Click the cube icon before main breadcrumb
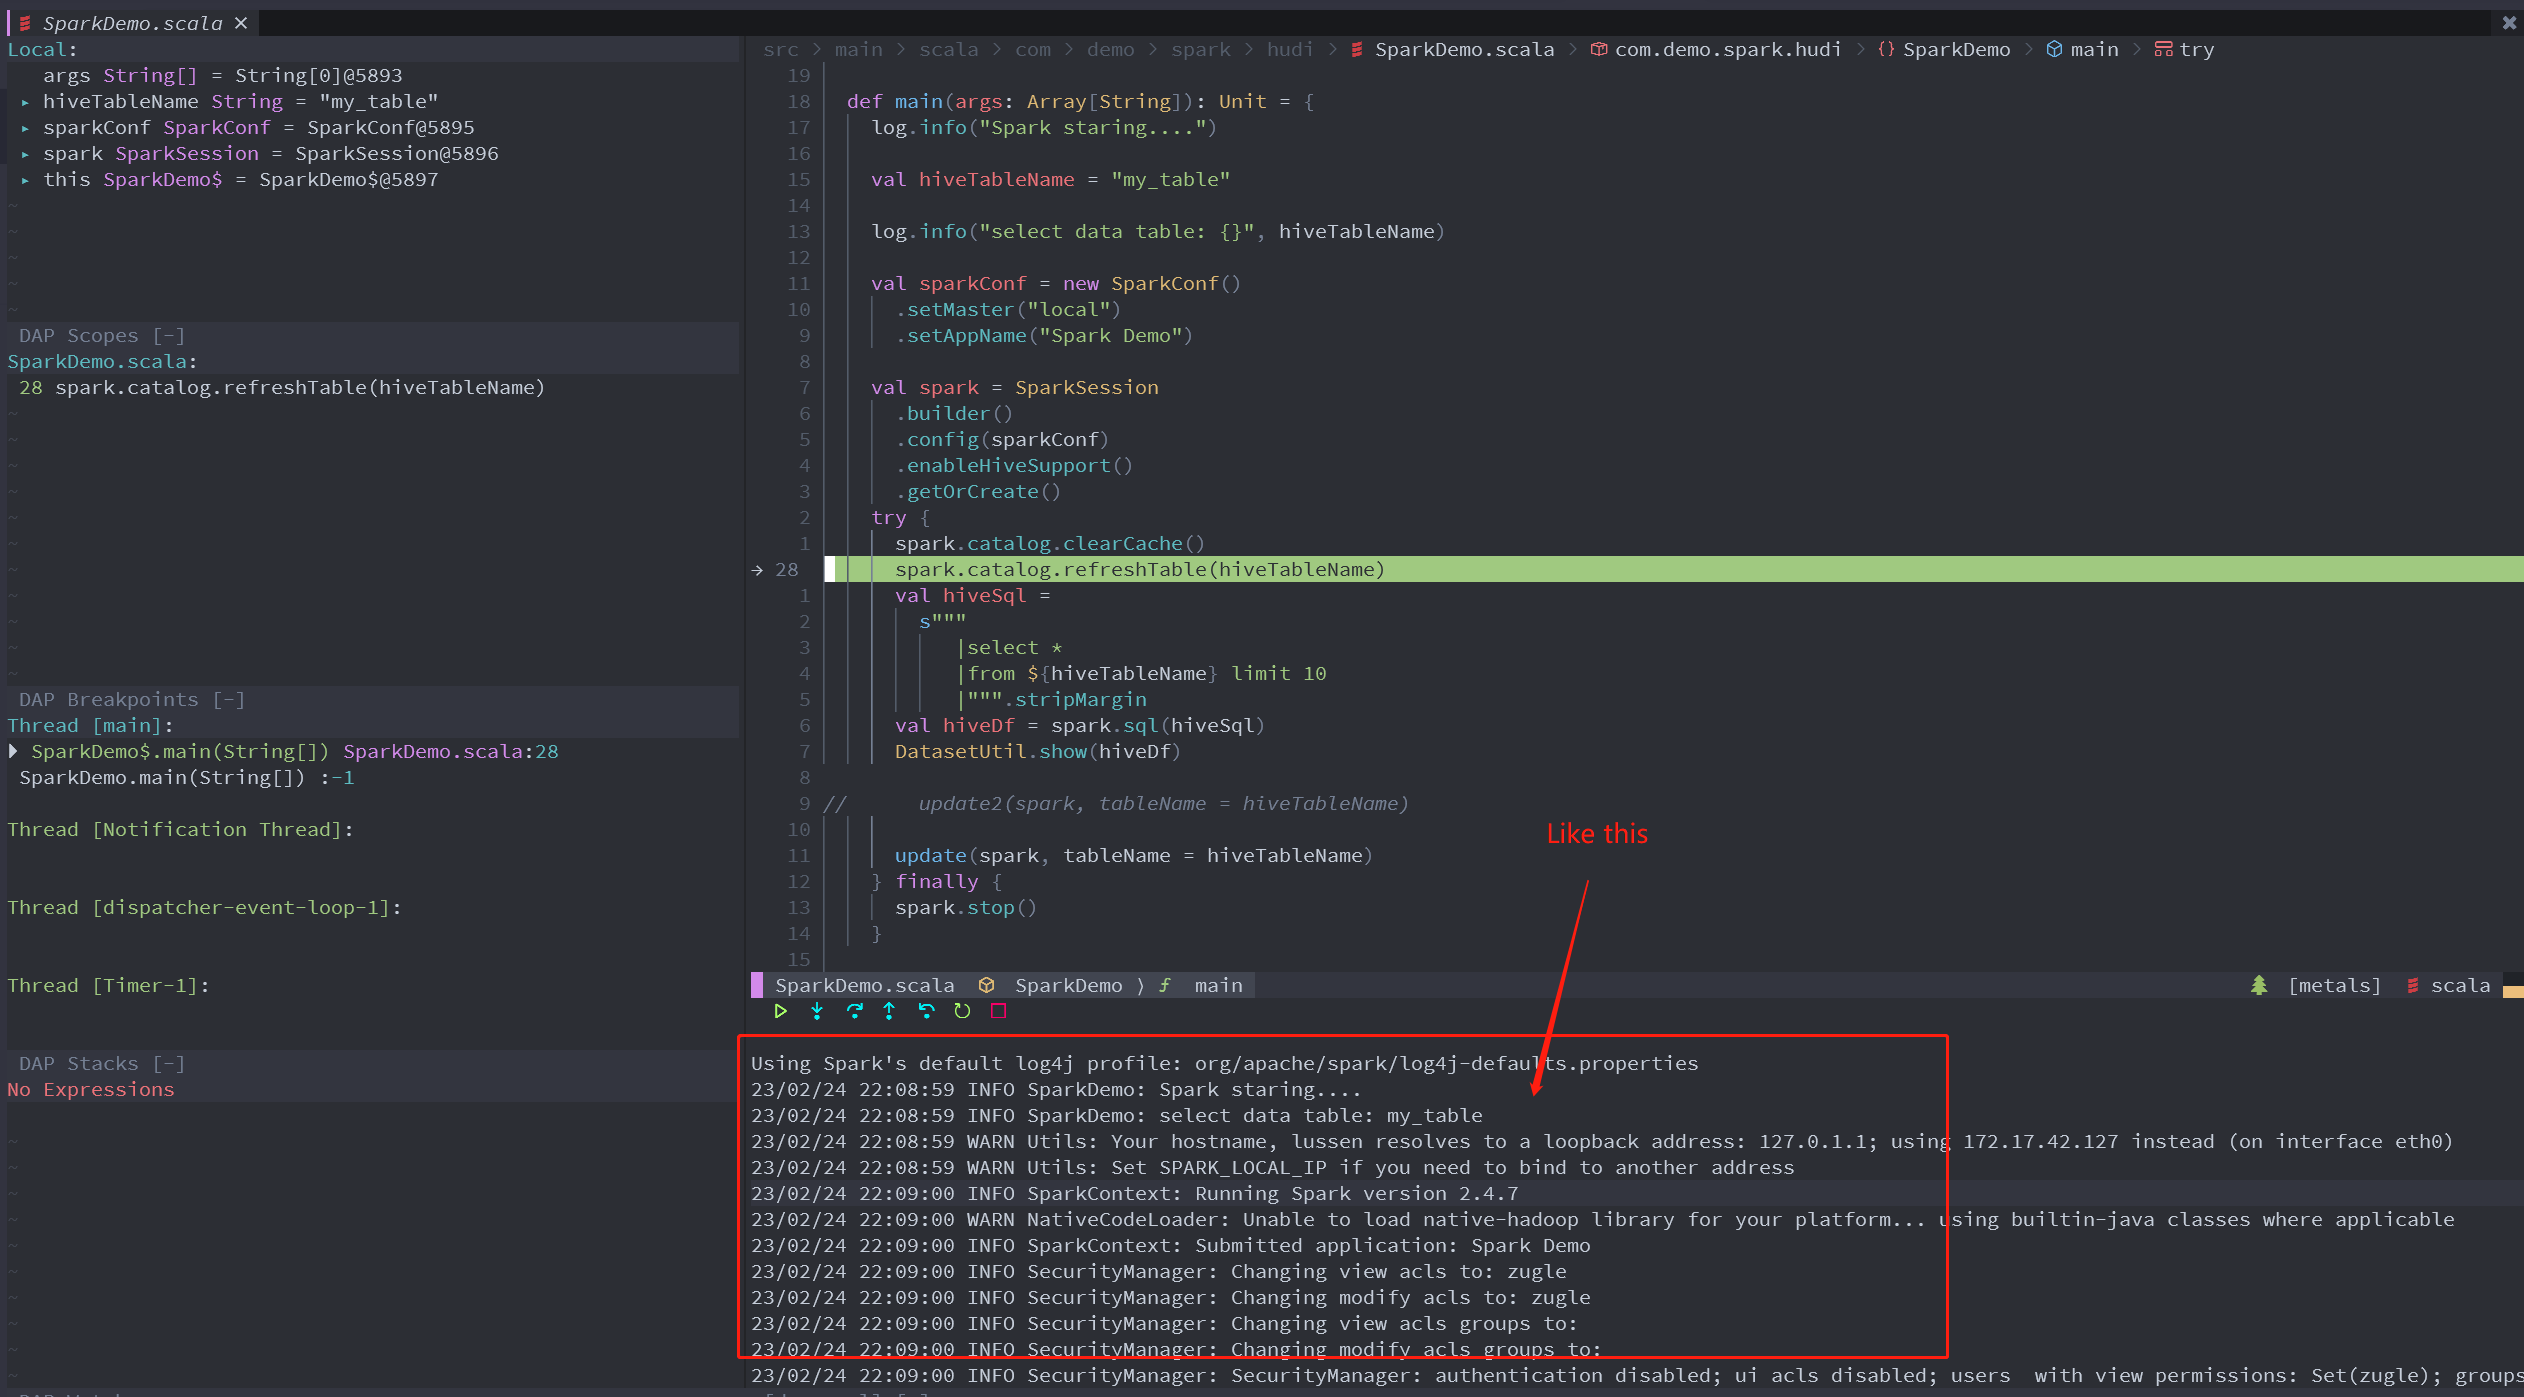The height and width of the screenshot is (1397, 2524). pos(2054,49)
